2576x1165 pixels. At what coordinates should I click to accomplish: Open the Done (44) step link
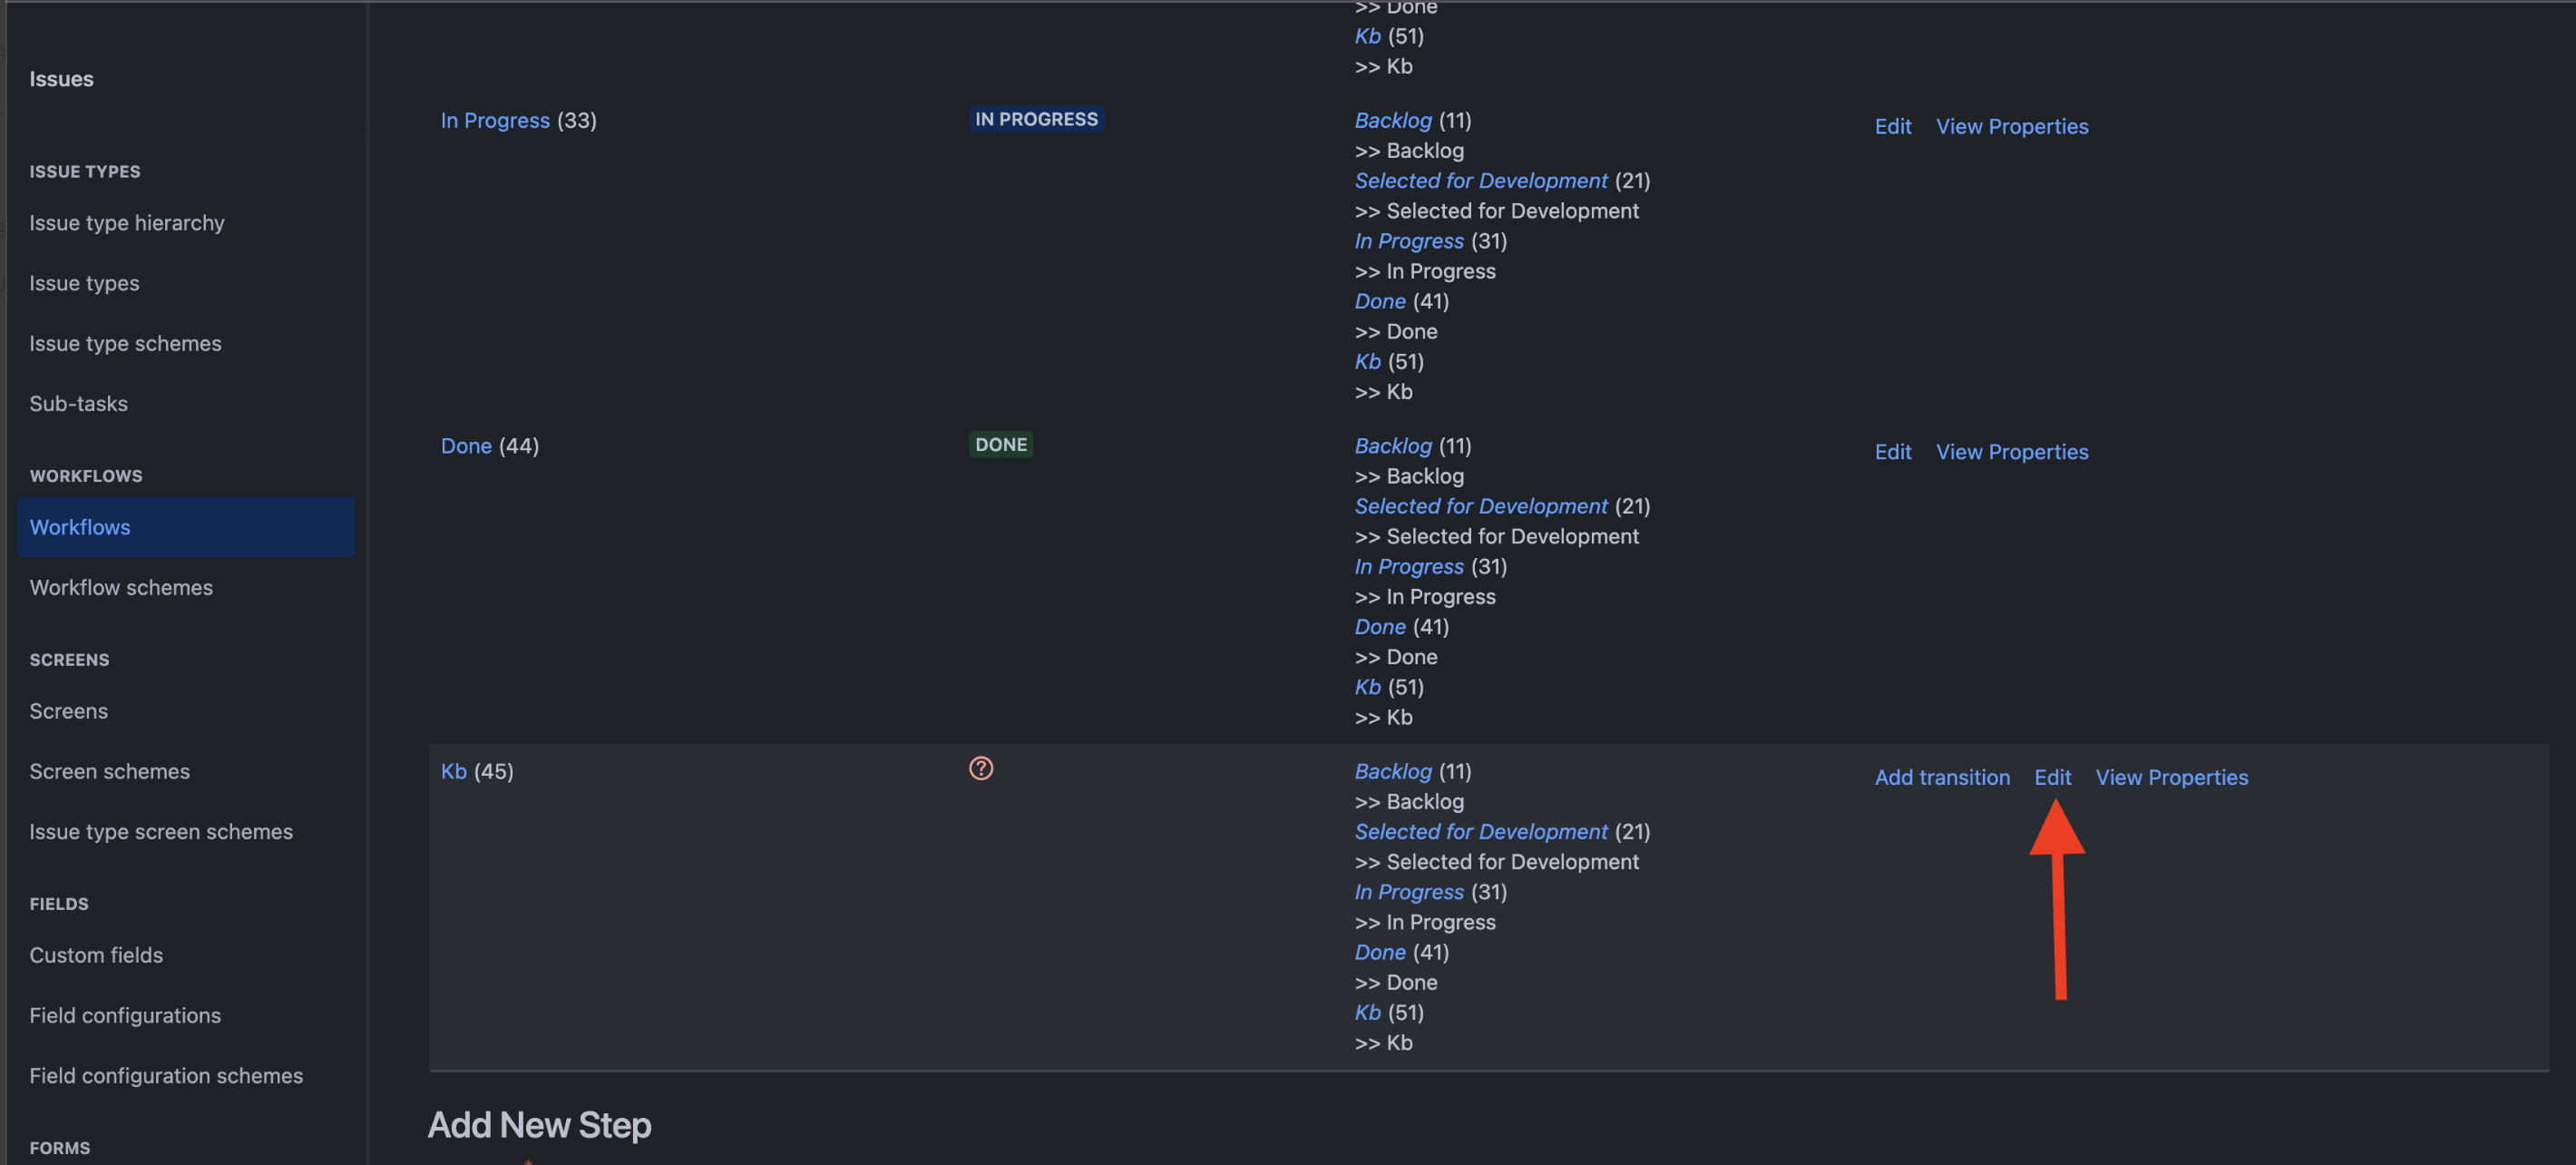click(x=466, y=446)
